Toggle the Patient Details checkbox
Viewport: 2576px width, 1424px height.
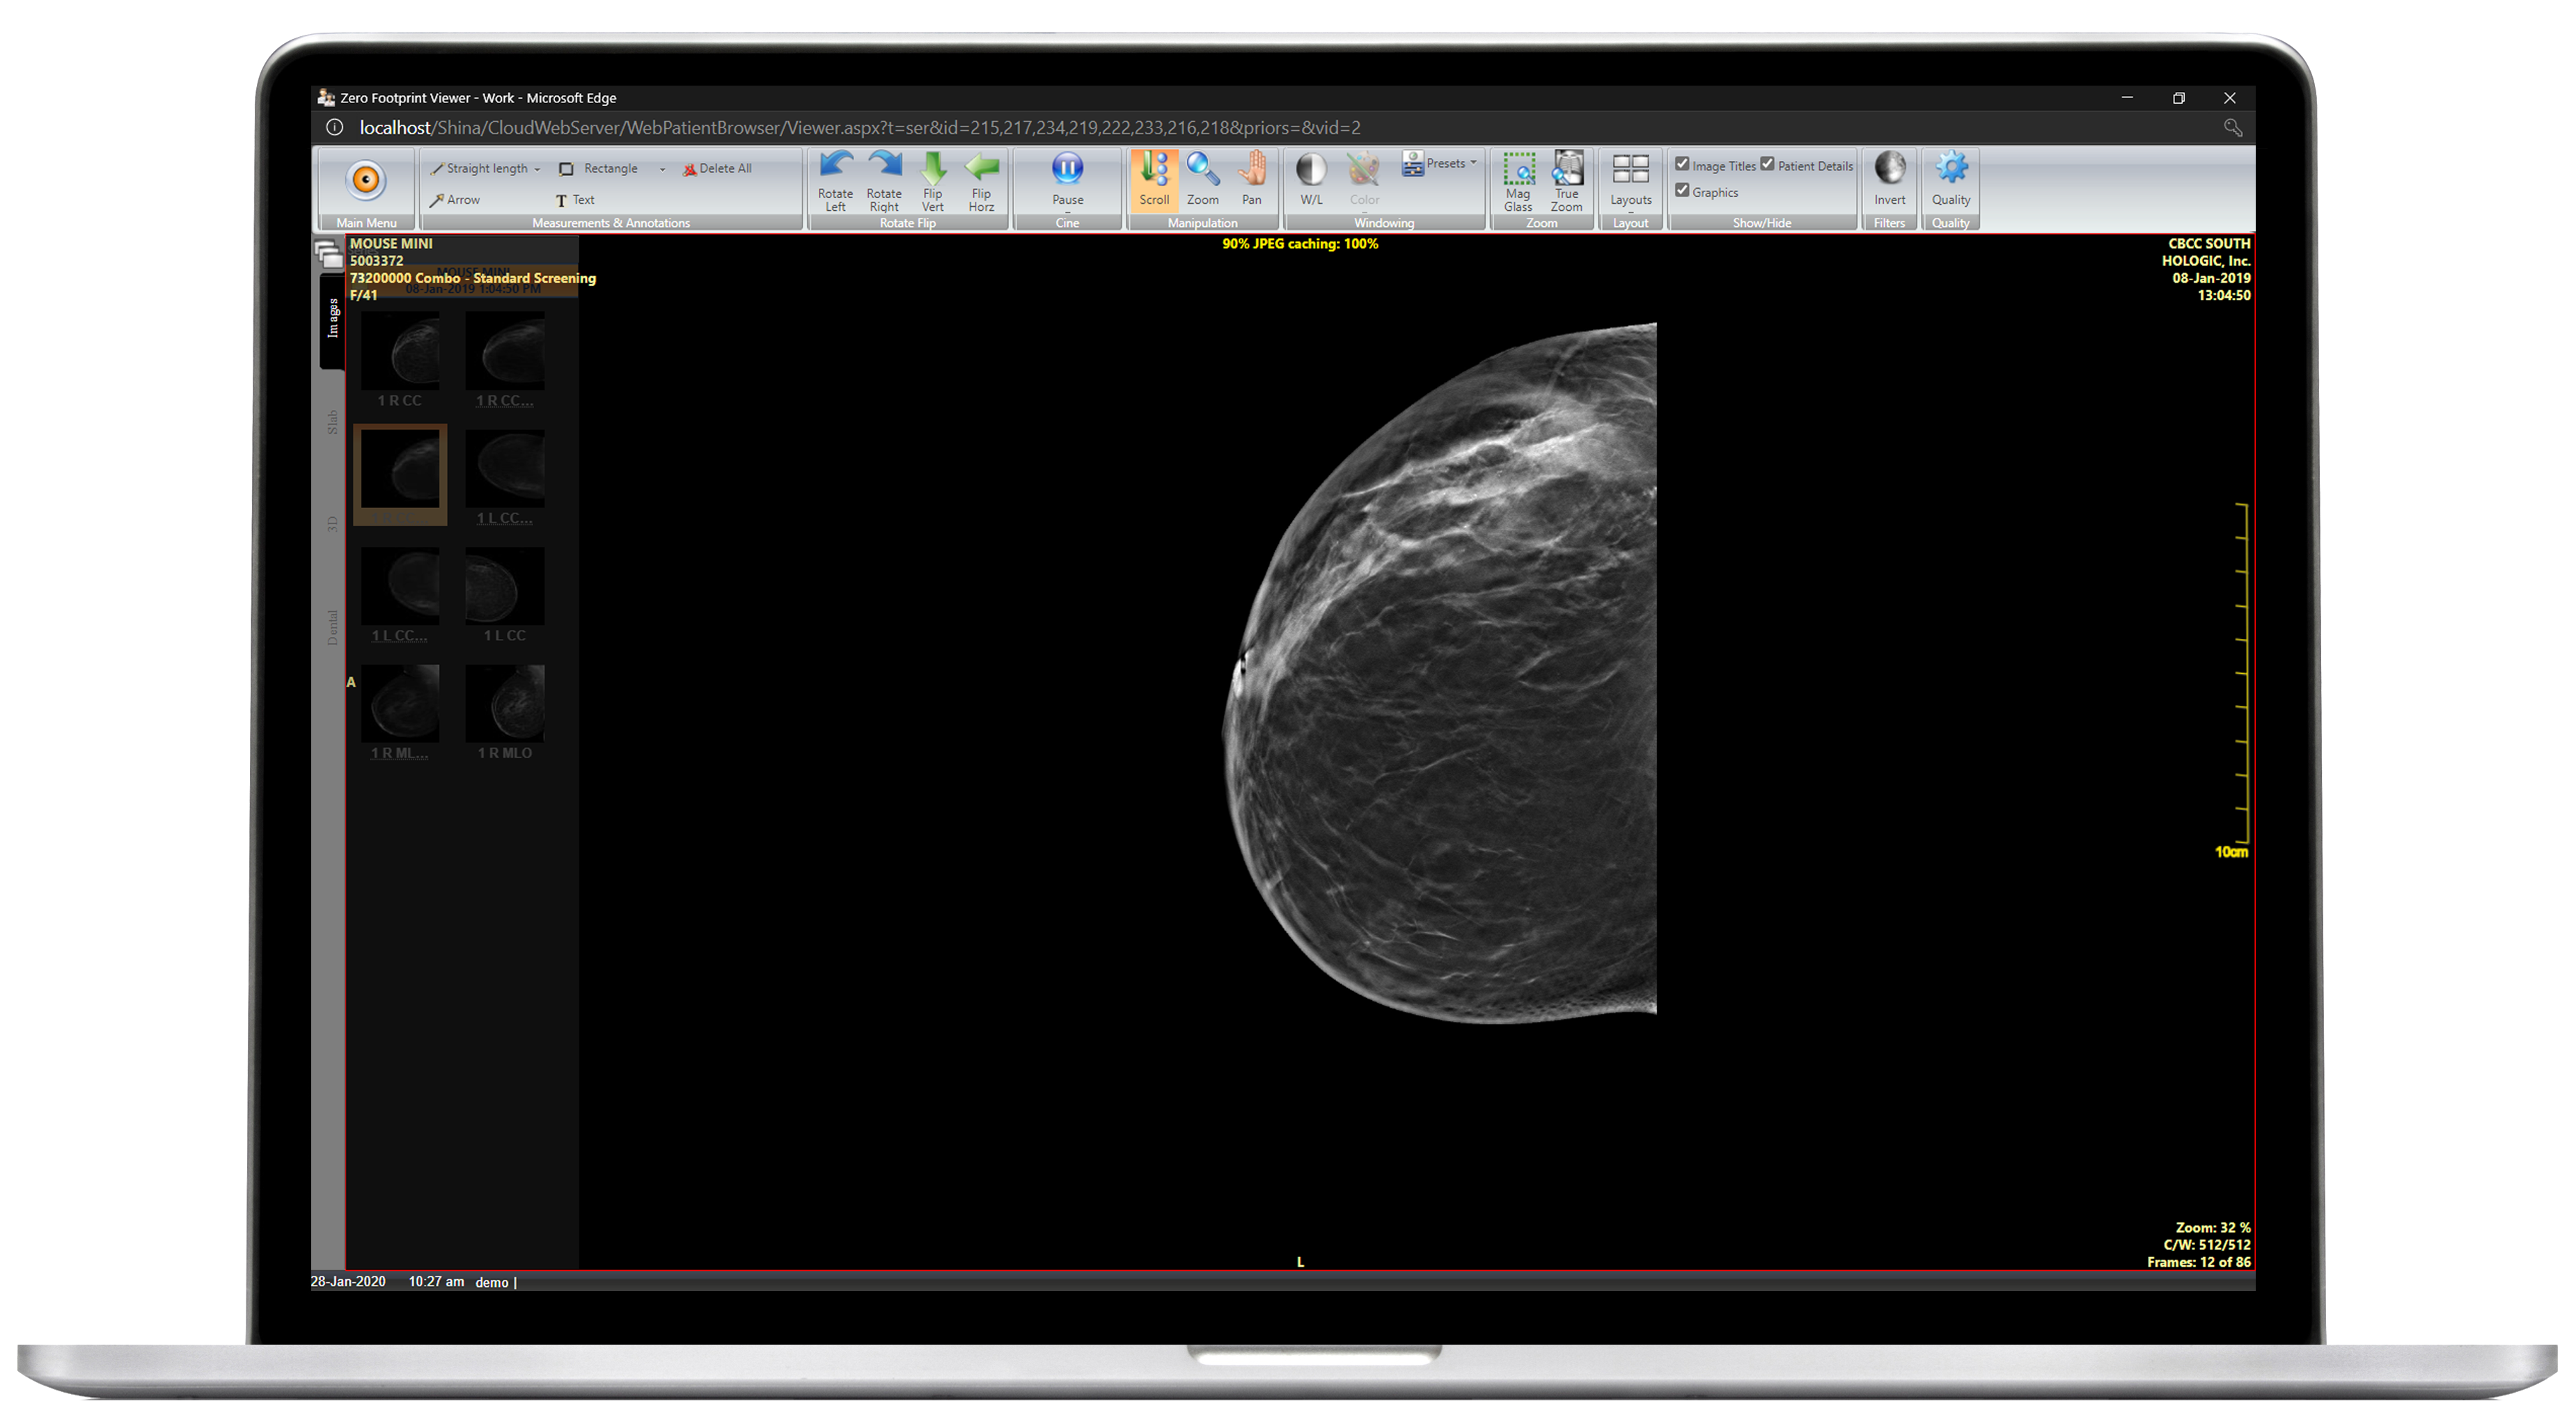(x=1767, y=165)
